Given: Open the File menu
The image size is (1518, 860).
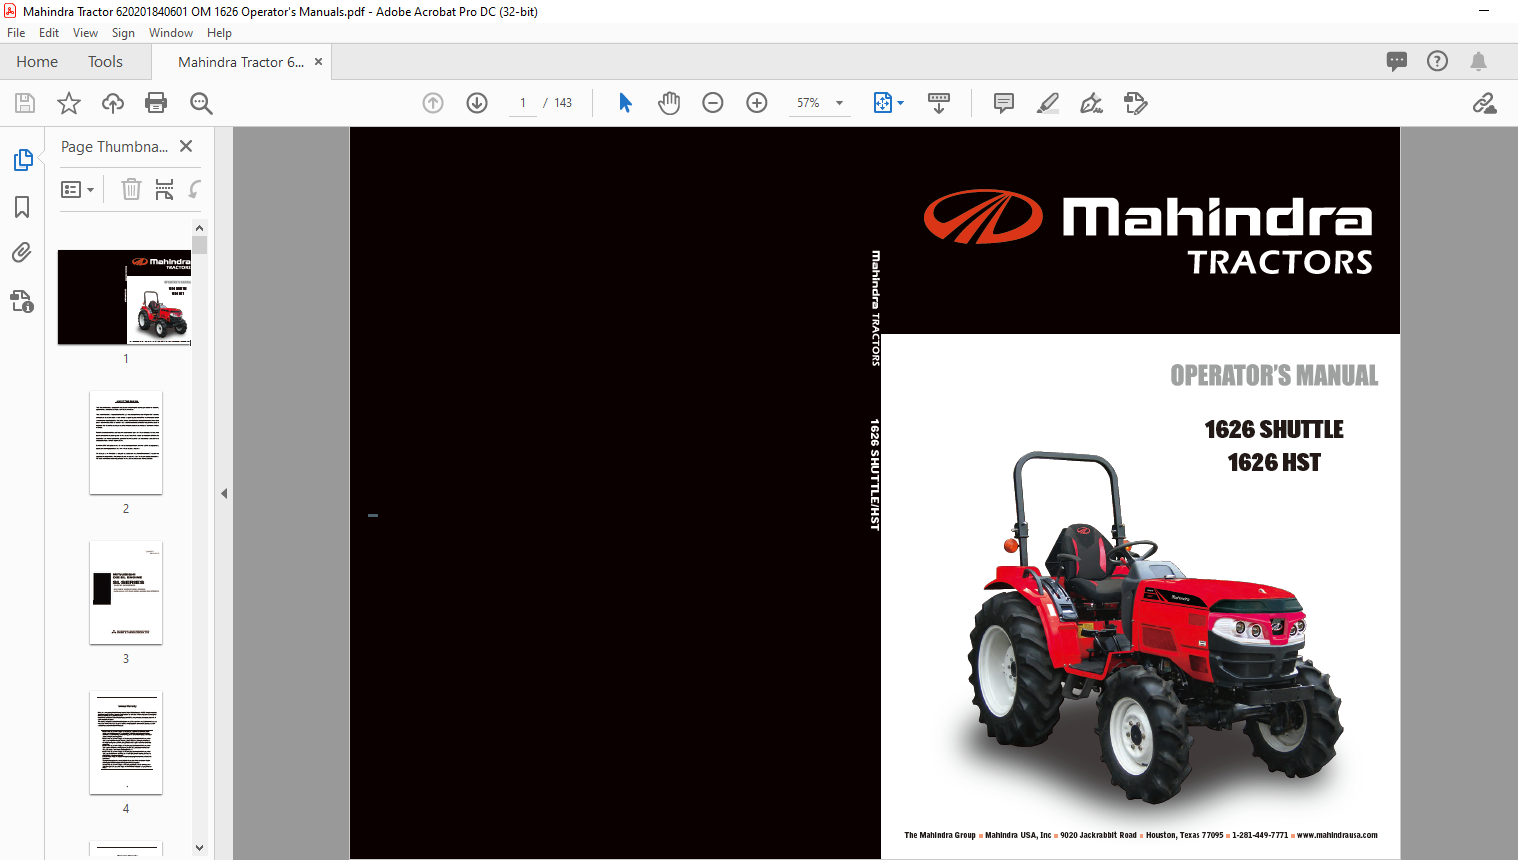Looking at the screenshot, I should coord(16,33).
